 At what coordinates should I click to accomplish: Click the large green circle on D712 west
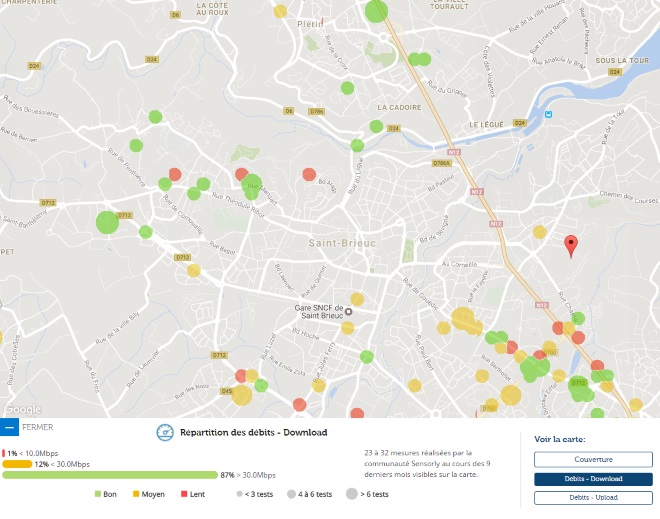point(106,222)
